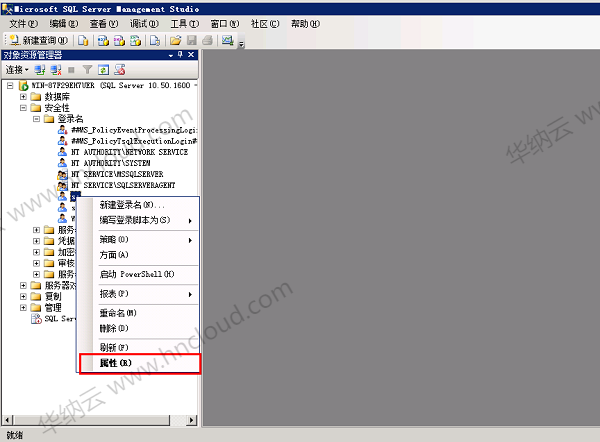
Task: Choose 刷新(F) from context menu
Action: (x=139, y=347)
